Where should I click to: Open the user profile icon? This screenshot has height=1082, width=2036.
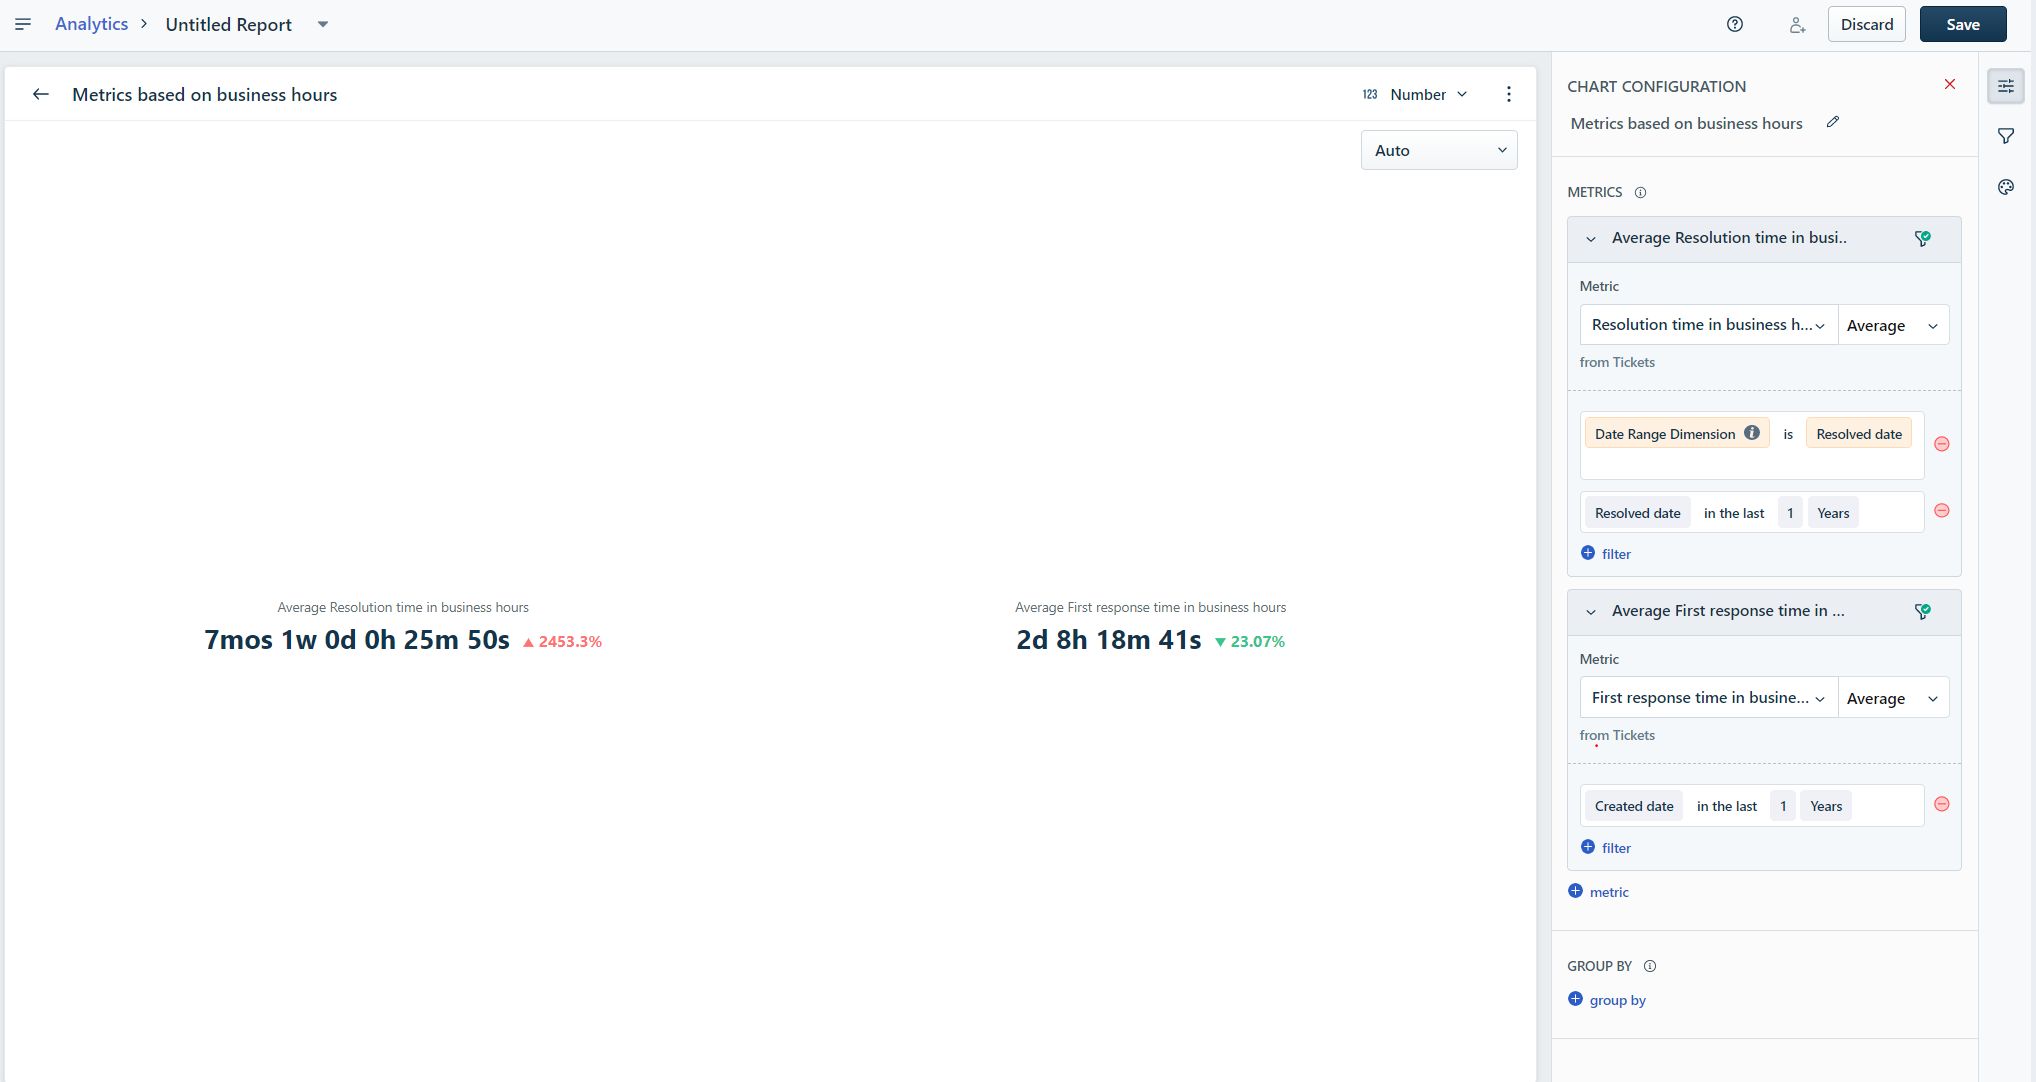1797,25
